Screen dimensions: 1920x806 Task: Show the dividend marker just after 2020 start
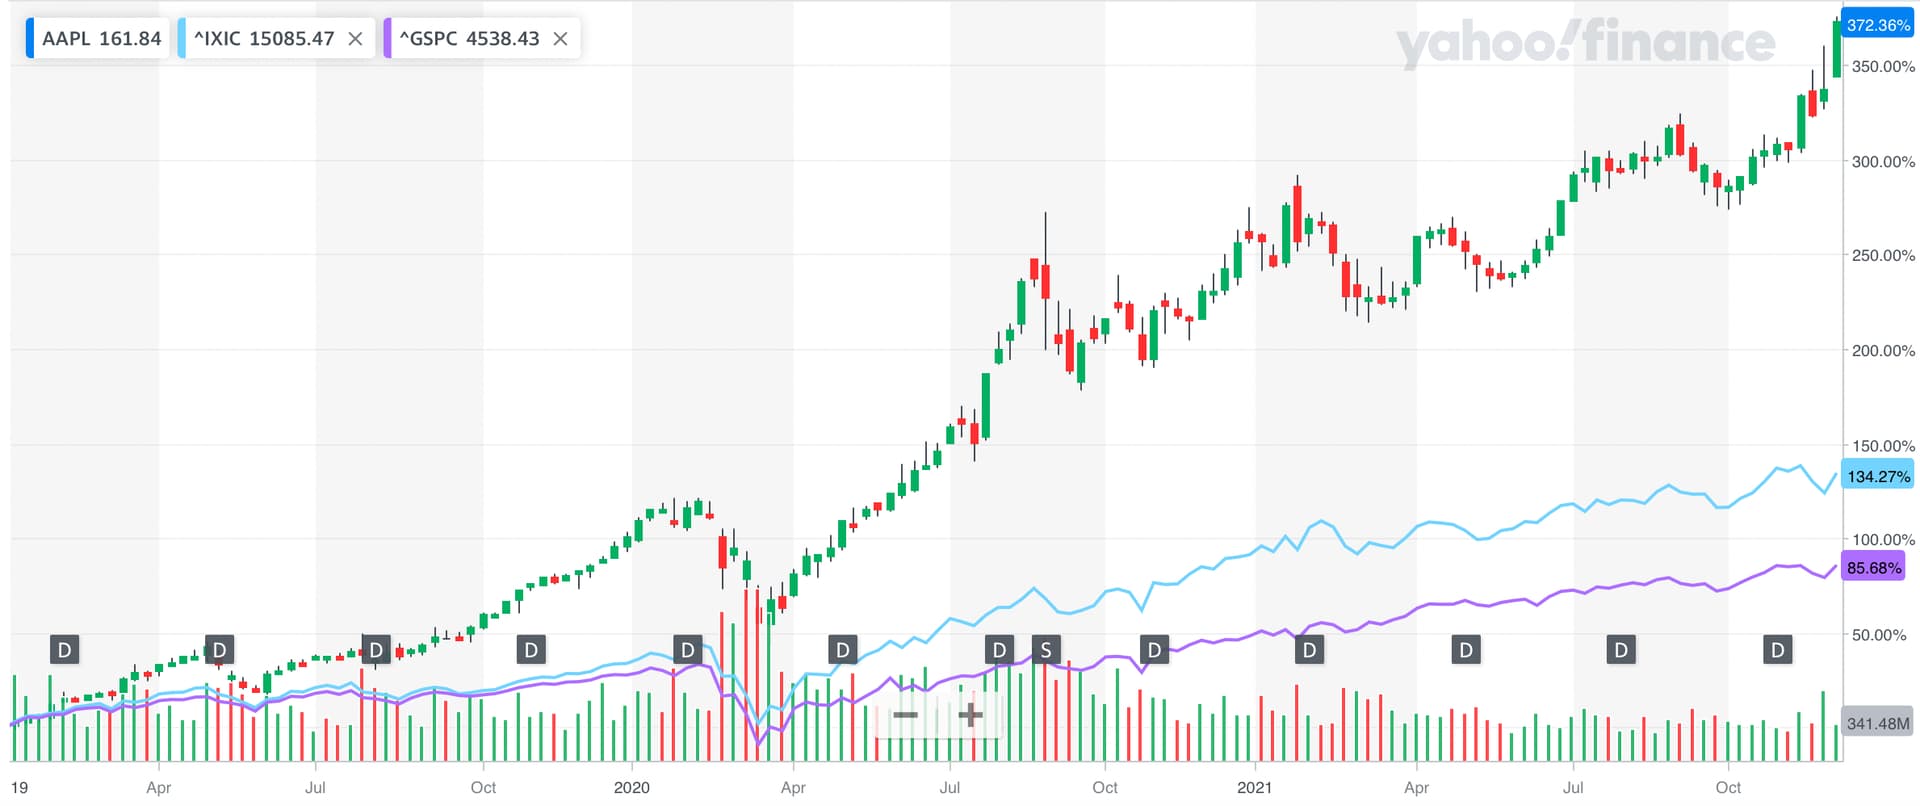point(687,650)
